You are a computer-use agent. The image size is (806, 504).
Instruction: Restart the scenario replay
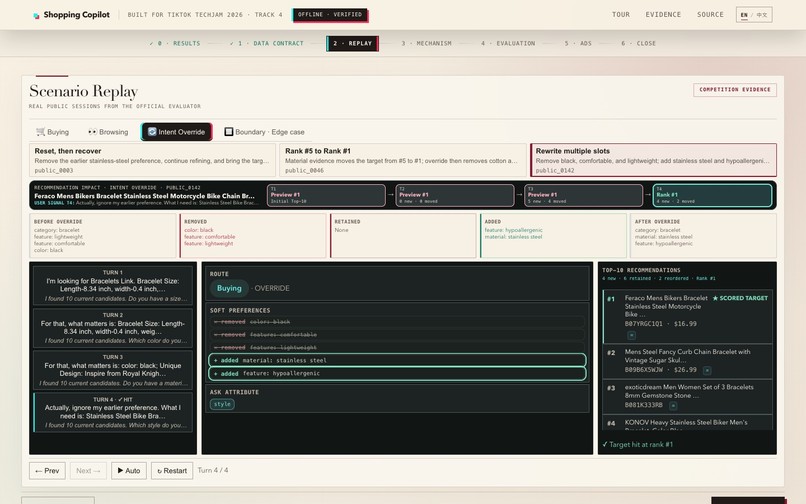pyautogui.click(x=172, y=471)
